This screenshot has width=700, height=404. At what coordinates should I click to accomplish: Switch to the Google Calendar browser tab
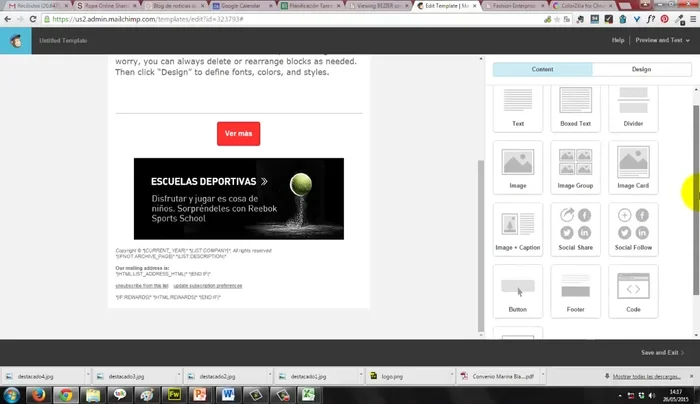[241, 6]
